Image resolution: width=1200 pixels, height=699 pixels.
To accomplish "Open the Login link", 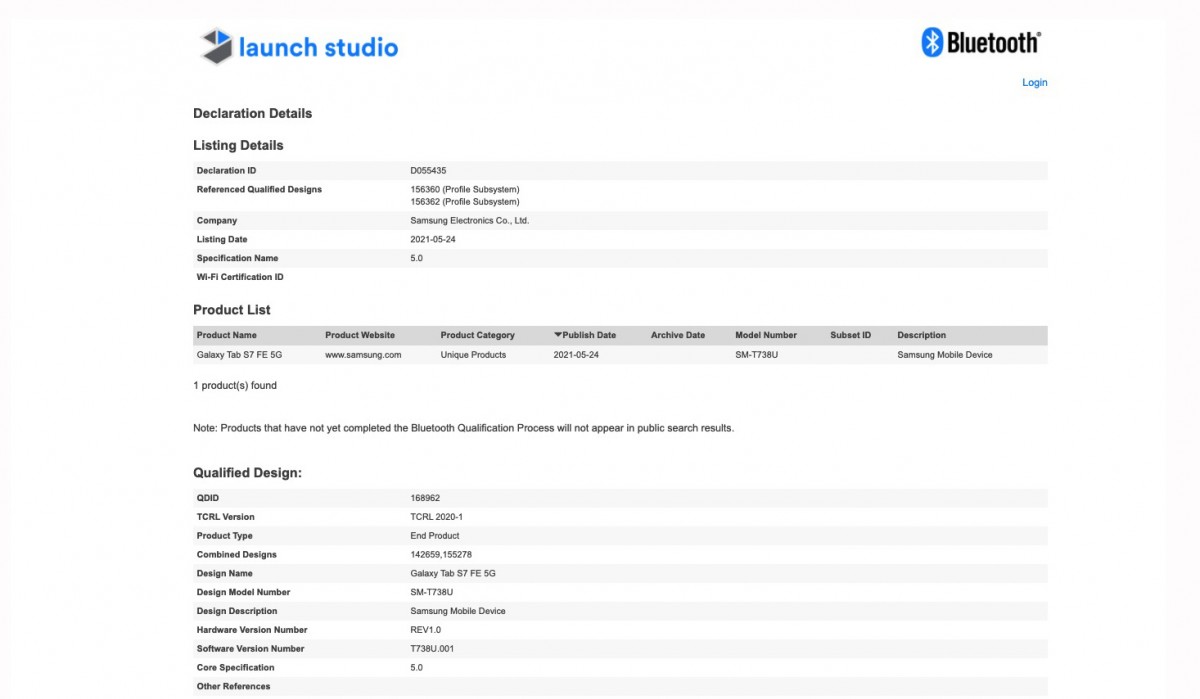I will 1034,83.
